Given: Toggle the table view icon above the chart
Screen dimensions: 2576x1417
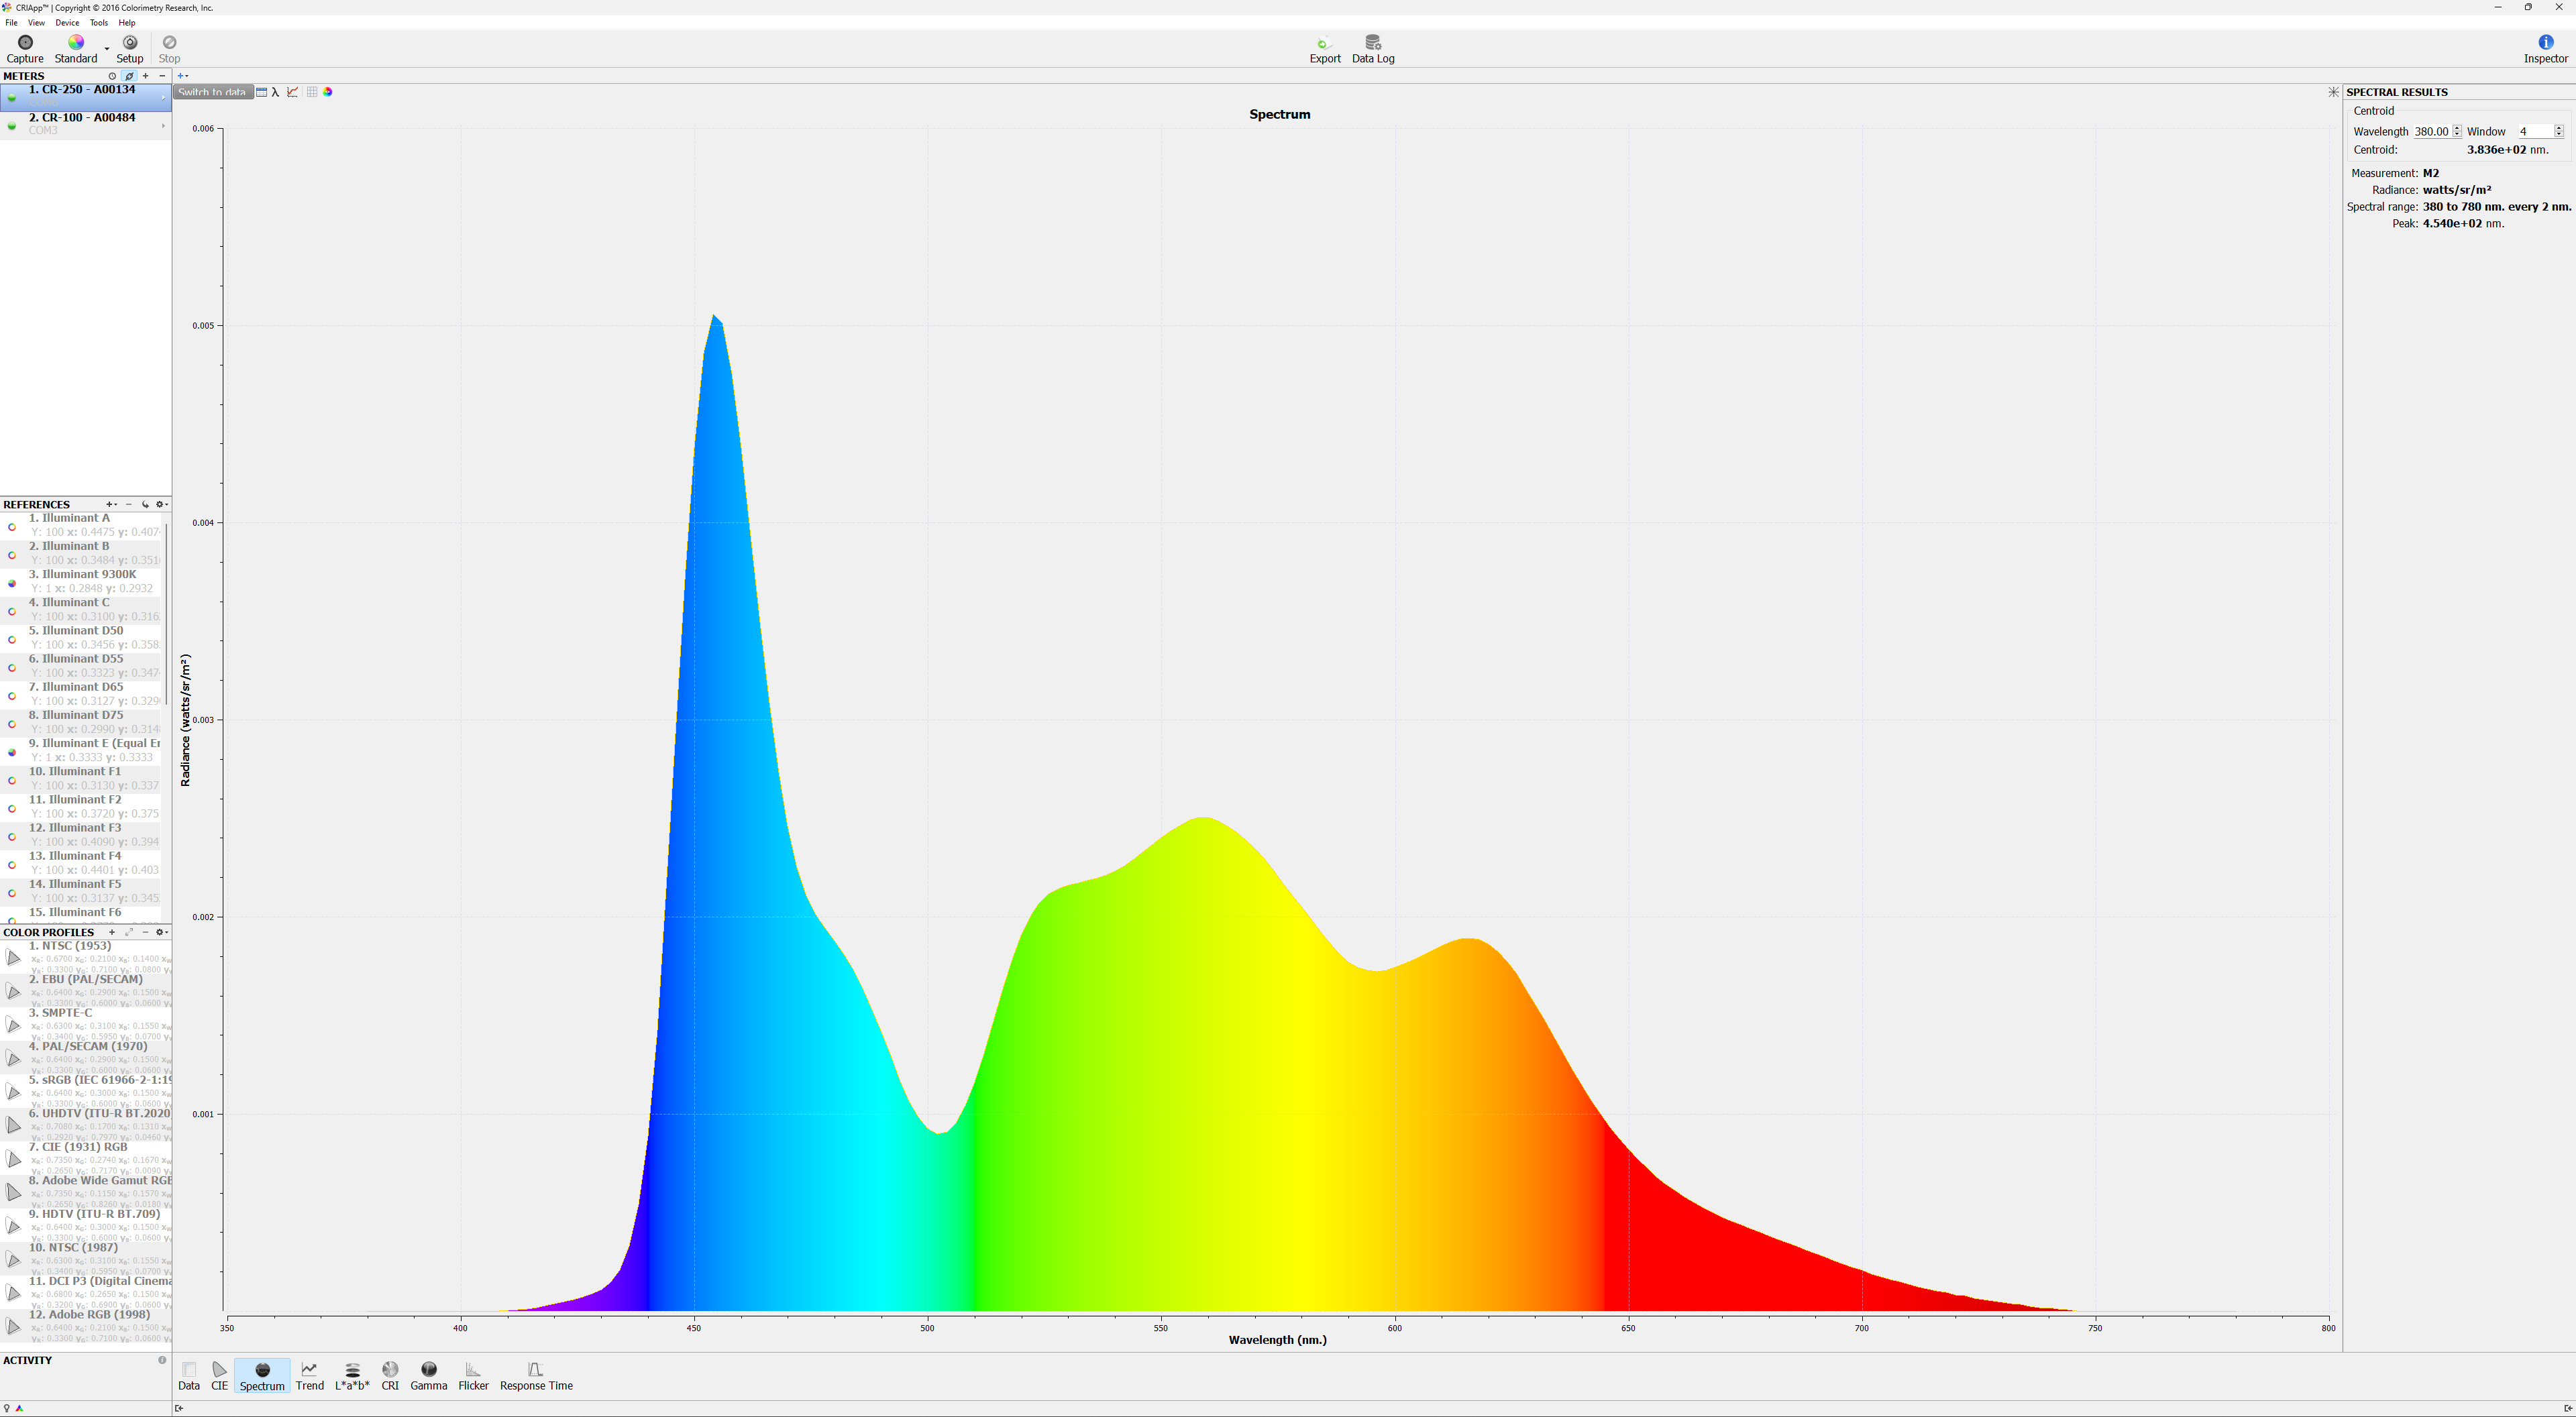Looking at the screenshot, I should click(x=261, y=92).
